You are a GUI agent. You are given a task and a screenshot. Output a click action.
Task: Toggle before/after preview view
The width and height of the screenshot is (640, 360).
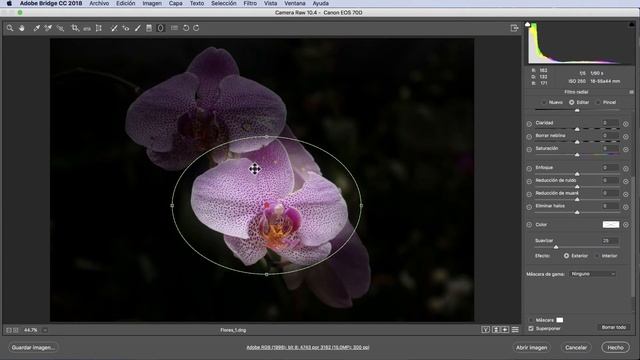(485, 330)
